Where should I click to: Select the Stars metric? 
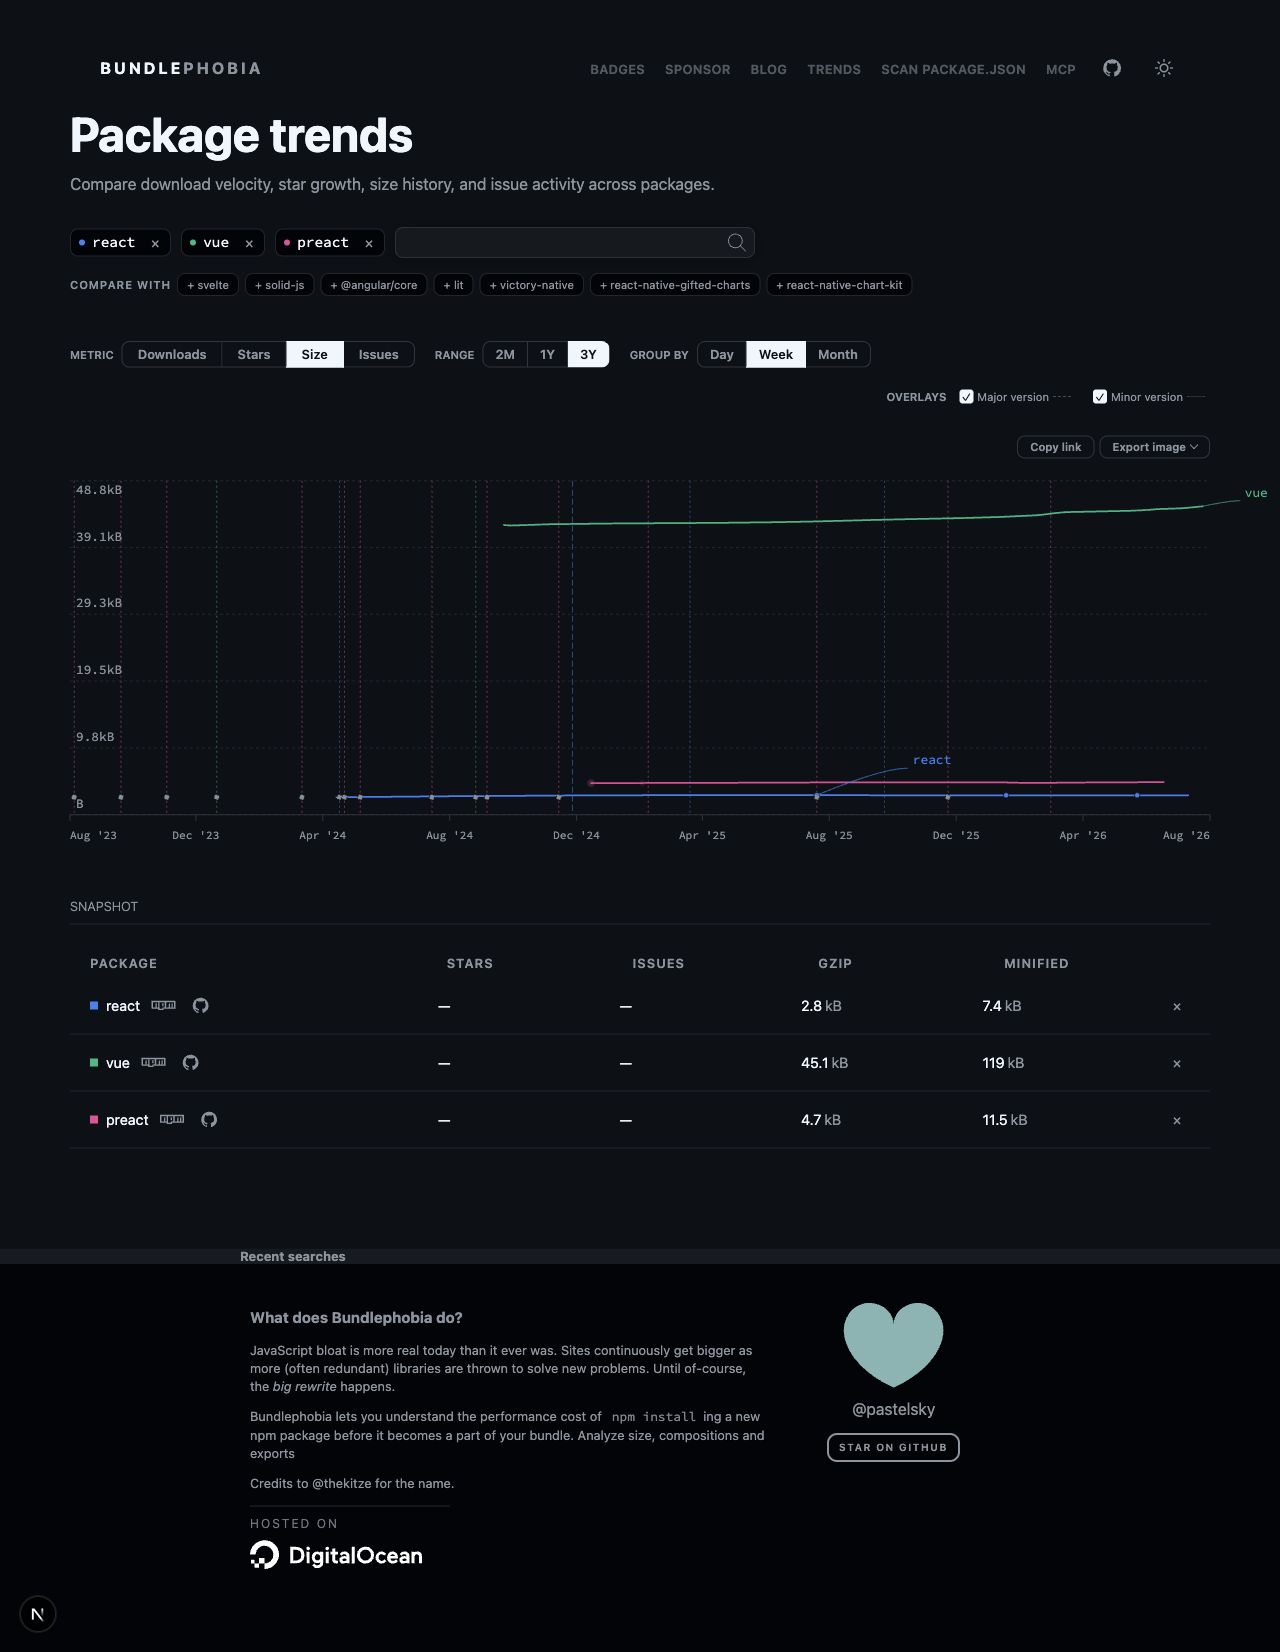click(254, 354)
